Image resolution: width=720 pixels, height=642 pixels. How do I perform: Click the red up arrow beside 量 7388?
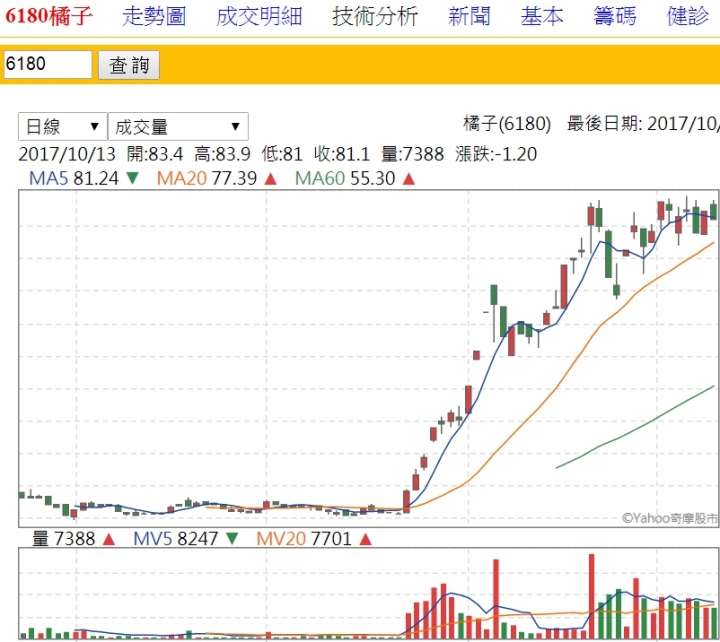pyautogui.click(x=109, y=539)
